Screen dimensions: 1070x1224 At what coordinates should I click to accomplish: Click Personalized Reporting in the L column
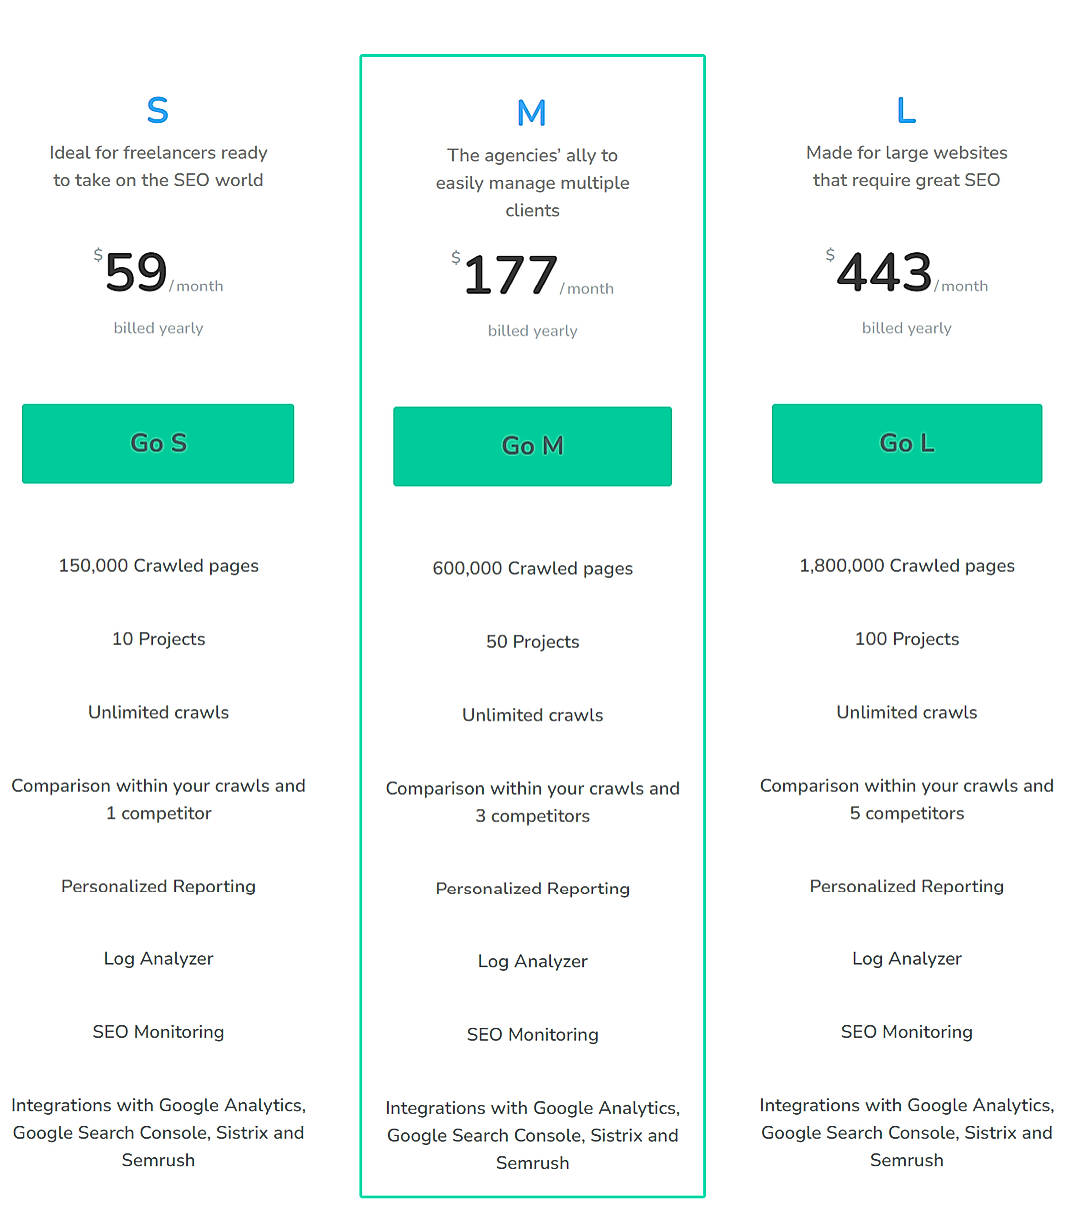(x=906, y=886)
